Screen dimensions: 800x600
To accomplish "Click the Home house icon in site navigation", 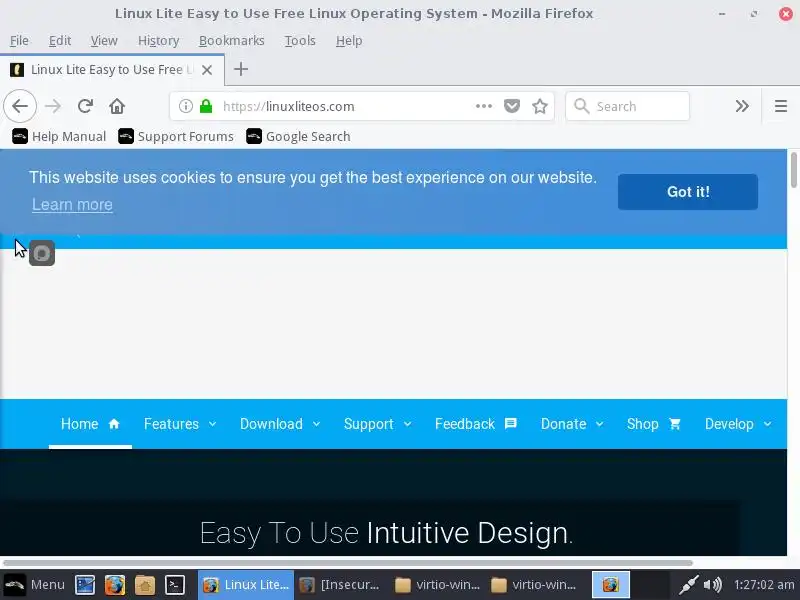I will [x=114, y=424].
